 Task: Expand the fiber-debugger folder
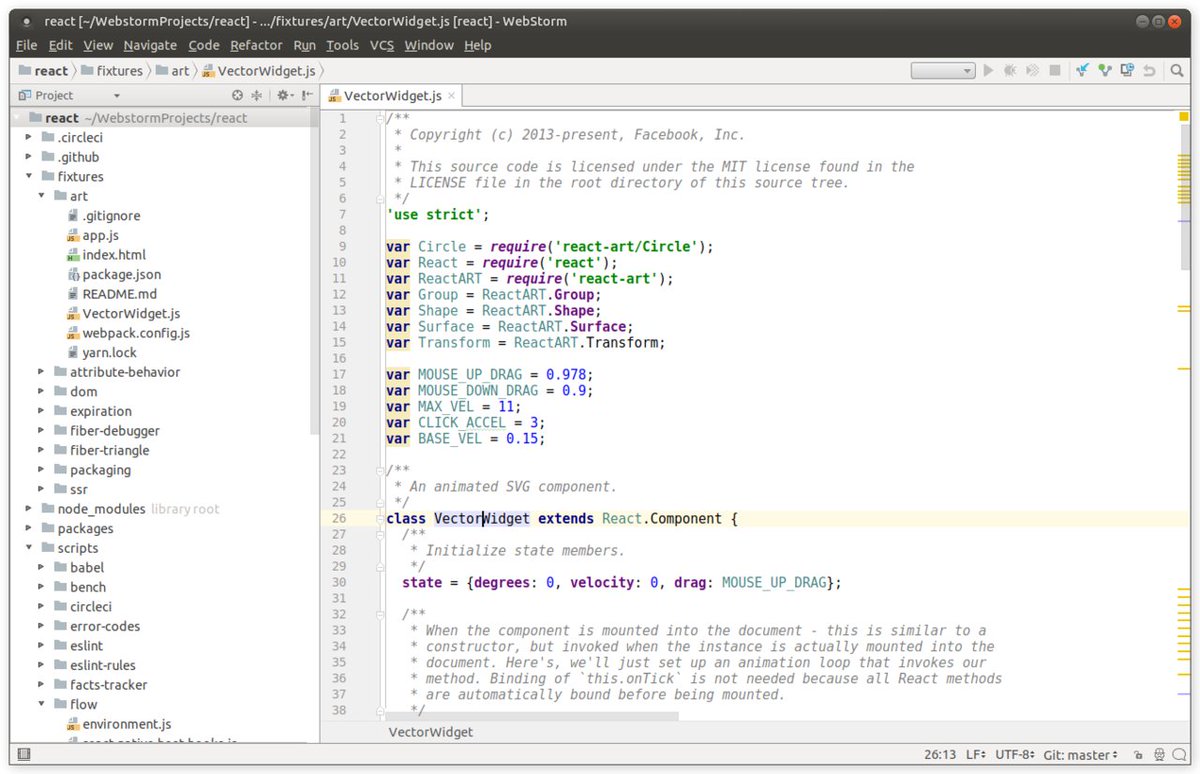41,431
